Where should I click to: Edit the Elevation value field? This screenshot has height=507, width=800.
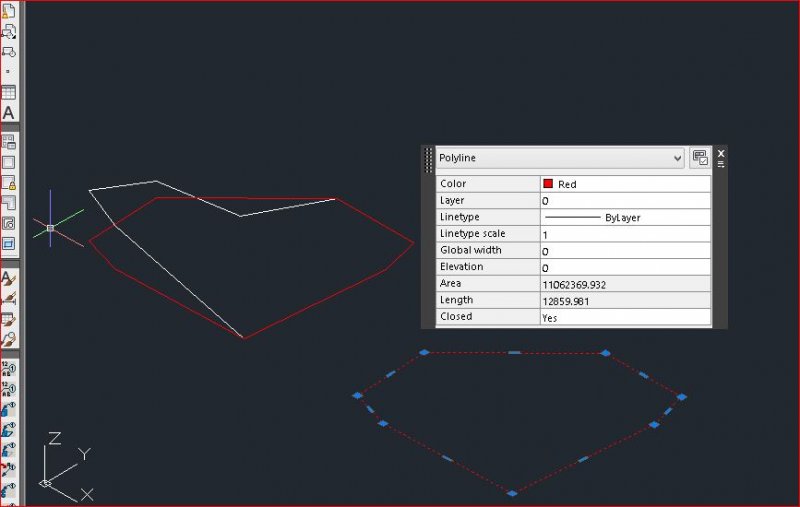coord(626,267)
